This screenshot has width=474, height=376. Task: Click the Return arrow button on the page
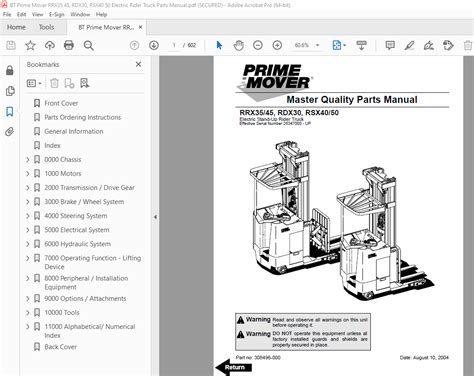233,367
